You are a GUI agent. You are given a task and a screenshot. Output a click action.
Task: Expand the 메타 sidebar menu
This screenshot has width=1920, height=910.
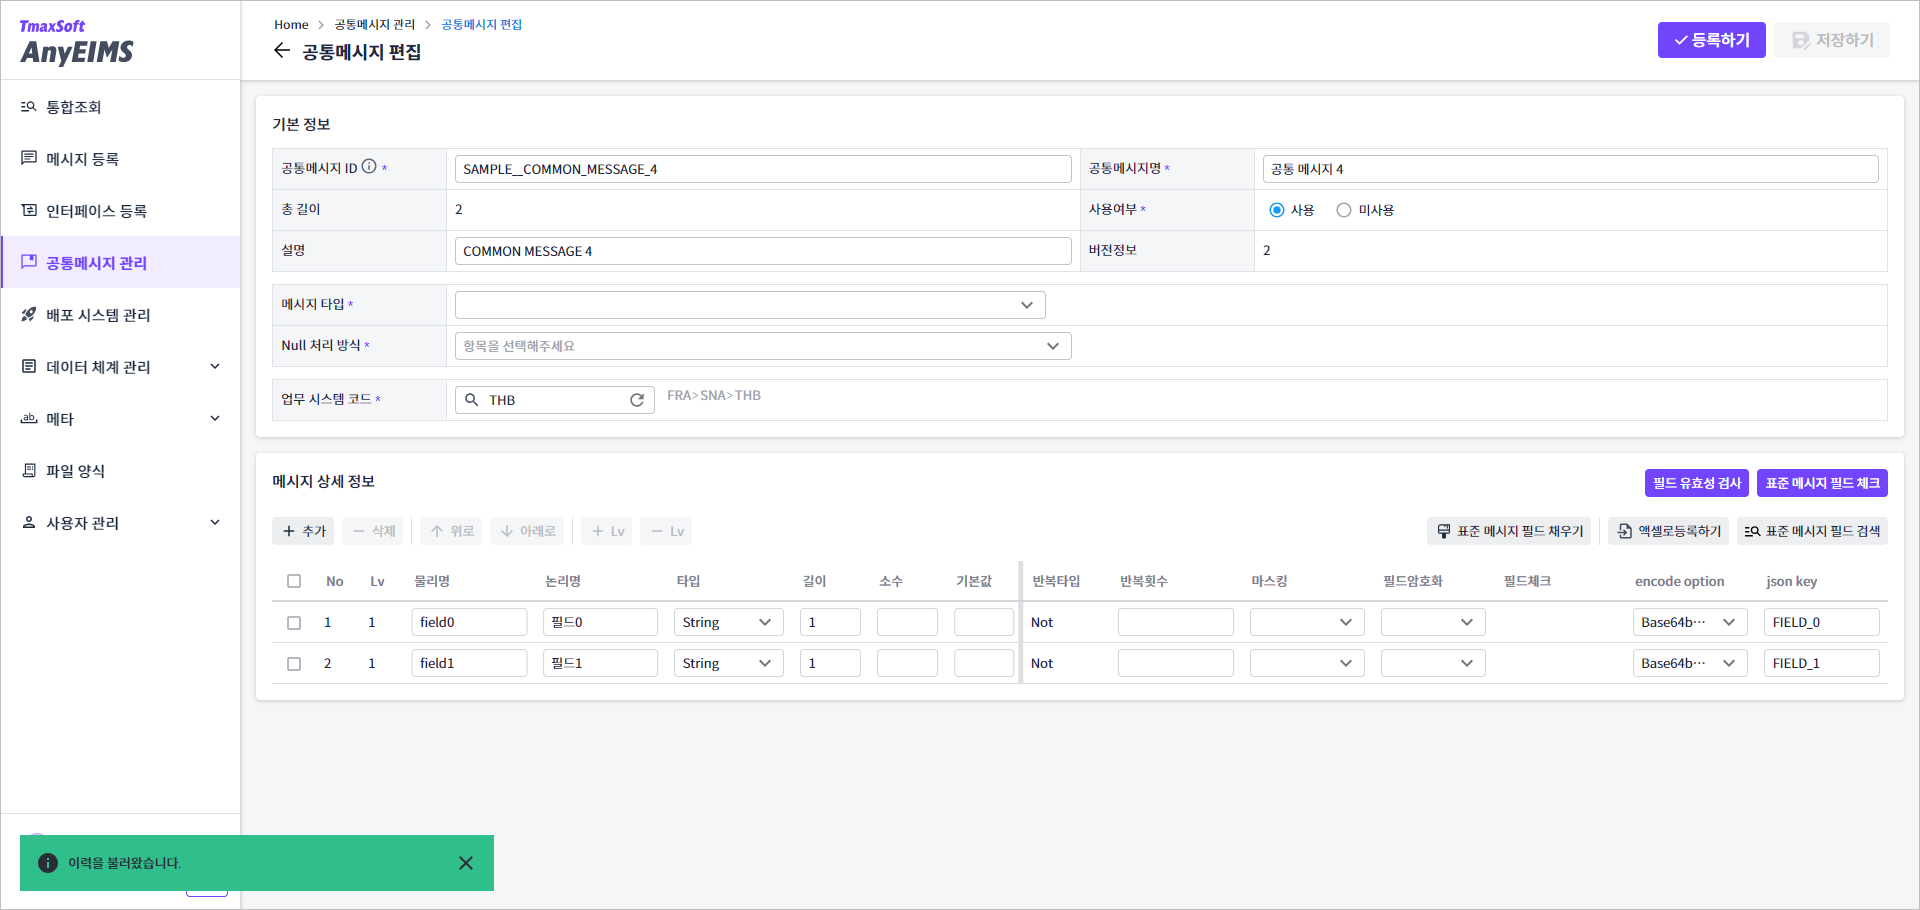click(x=120, y=419)
